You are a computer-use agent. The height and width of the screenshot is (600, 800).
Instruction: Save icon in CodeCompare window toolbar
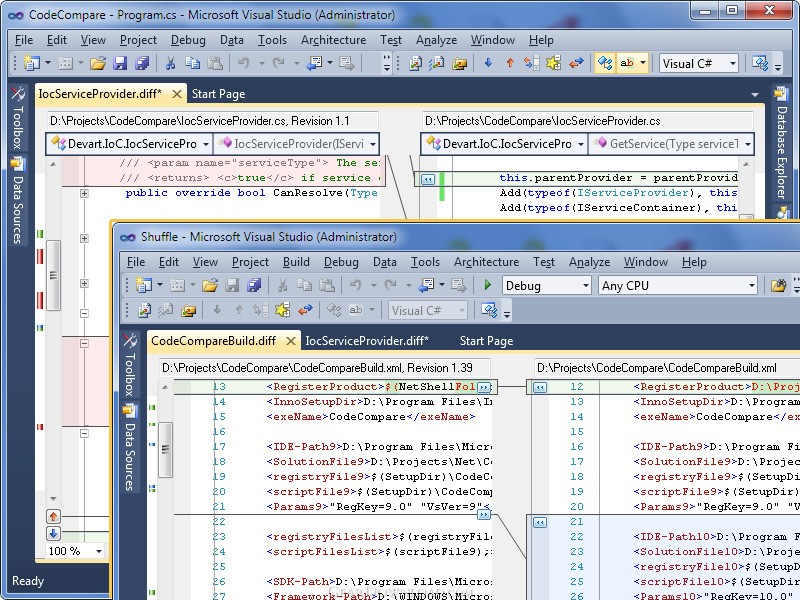tap(120, 63)
